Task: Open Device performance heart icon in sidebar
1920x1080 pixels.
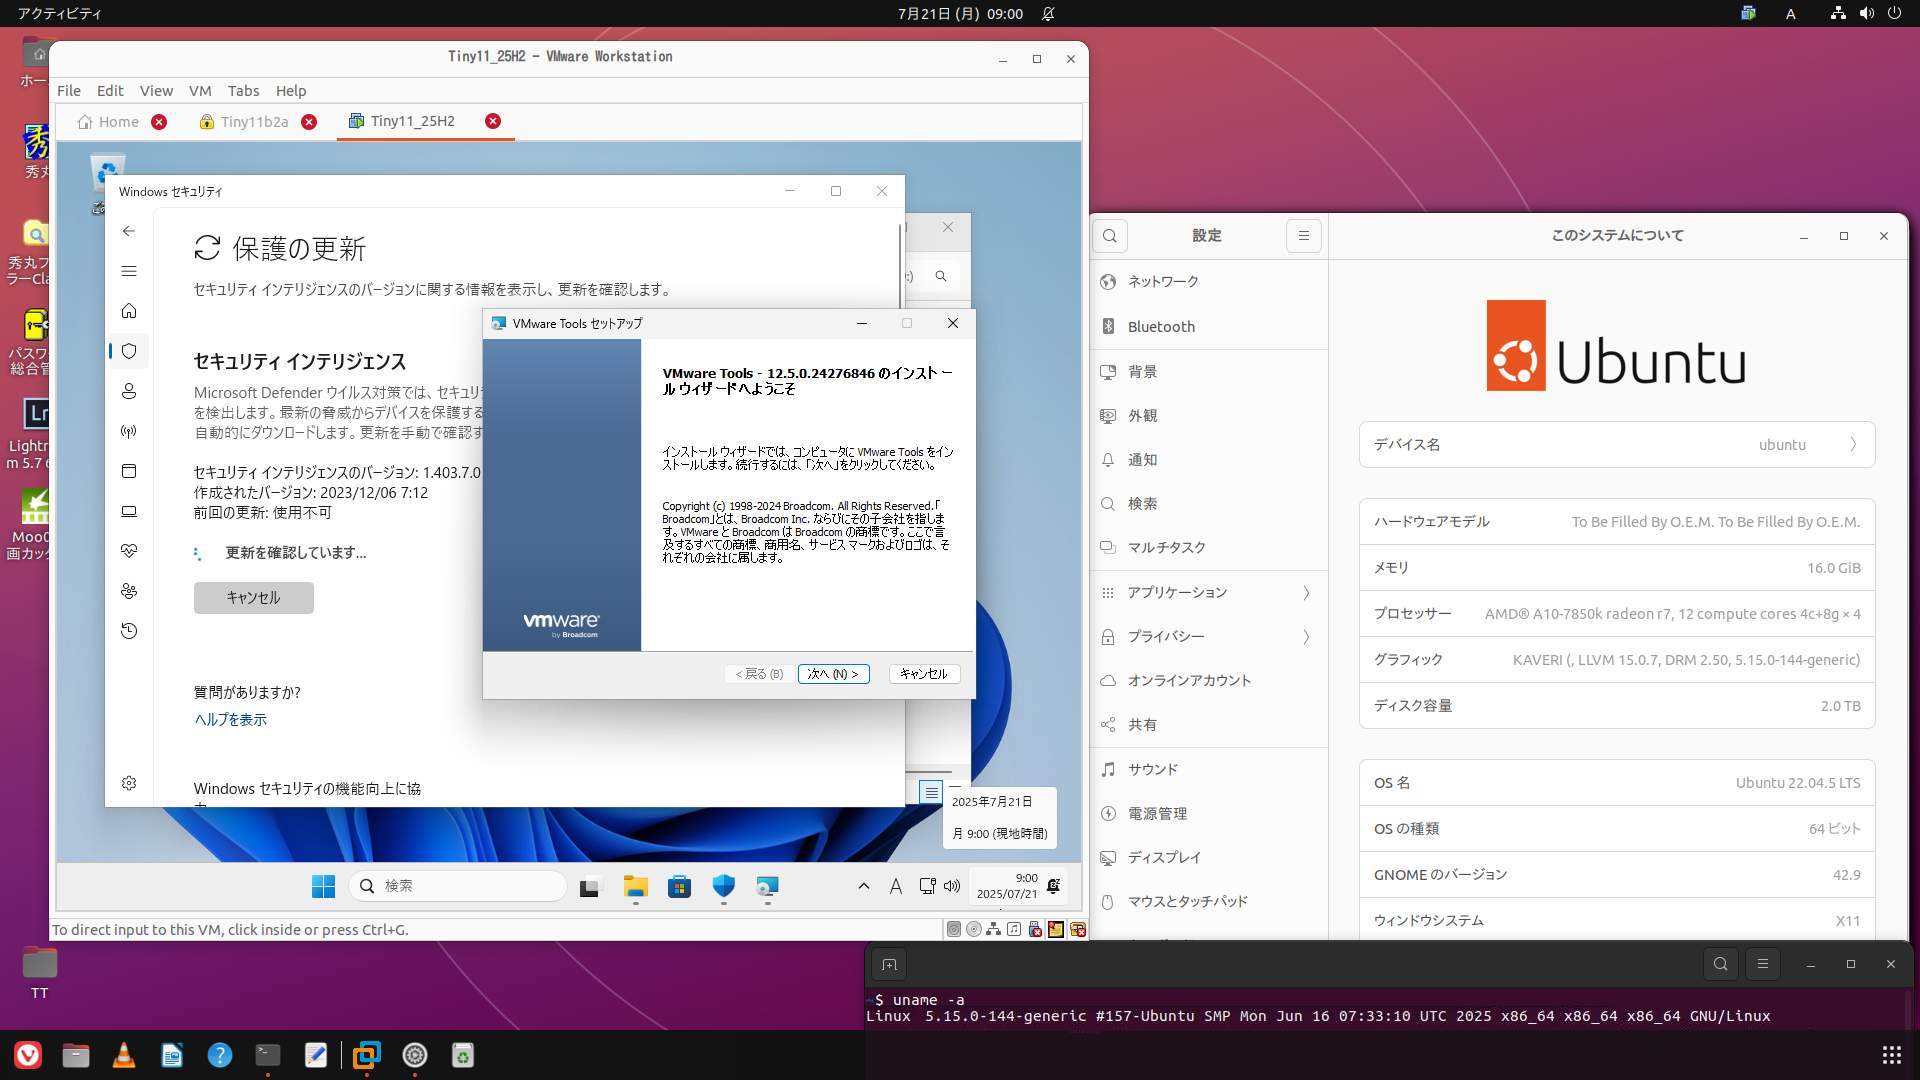Action: tap(129, 551)
